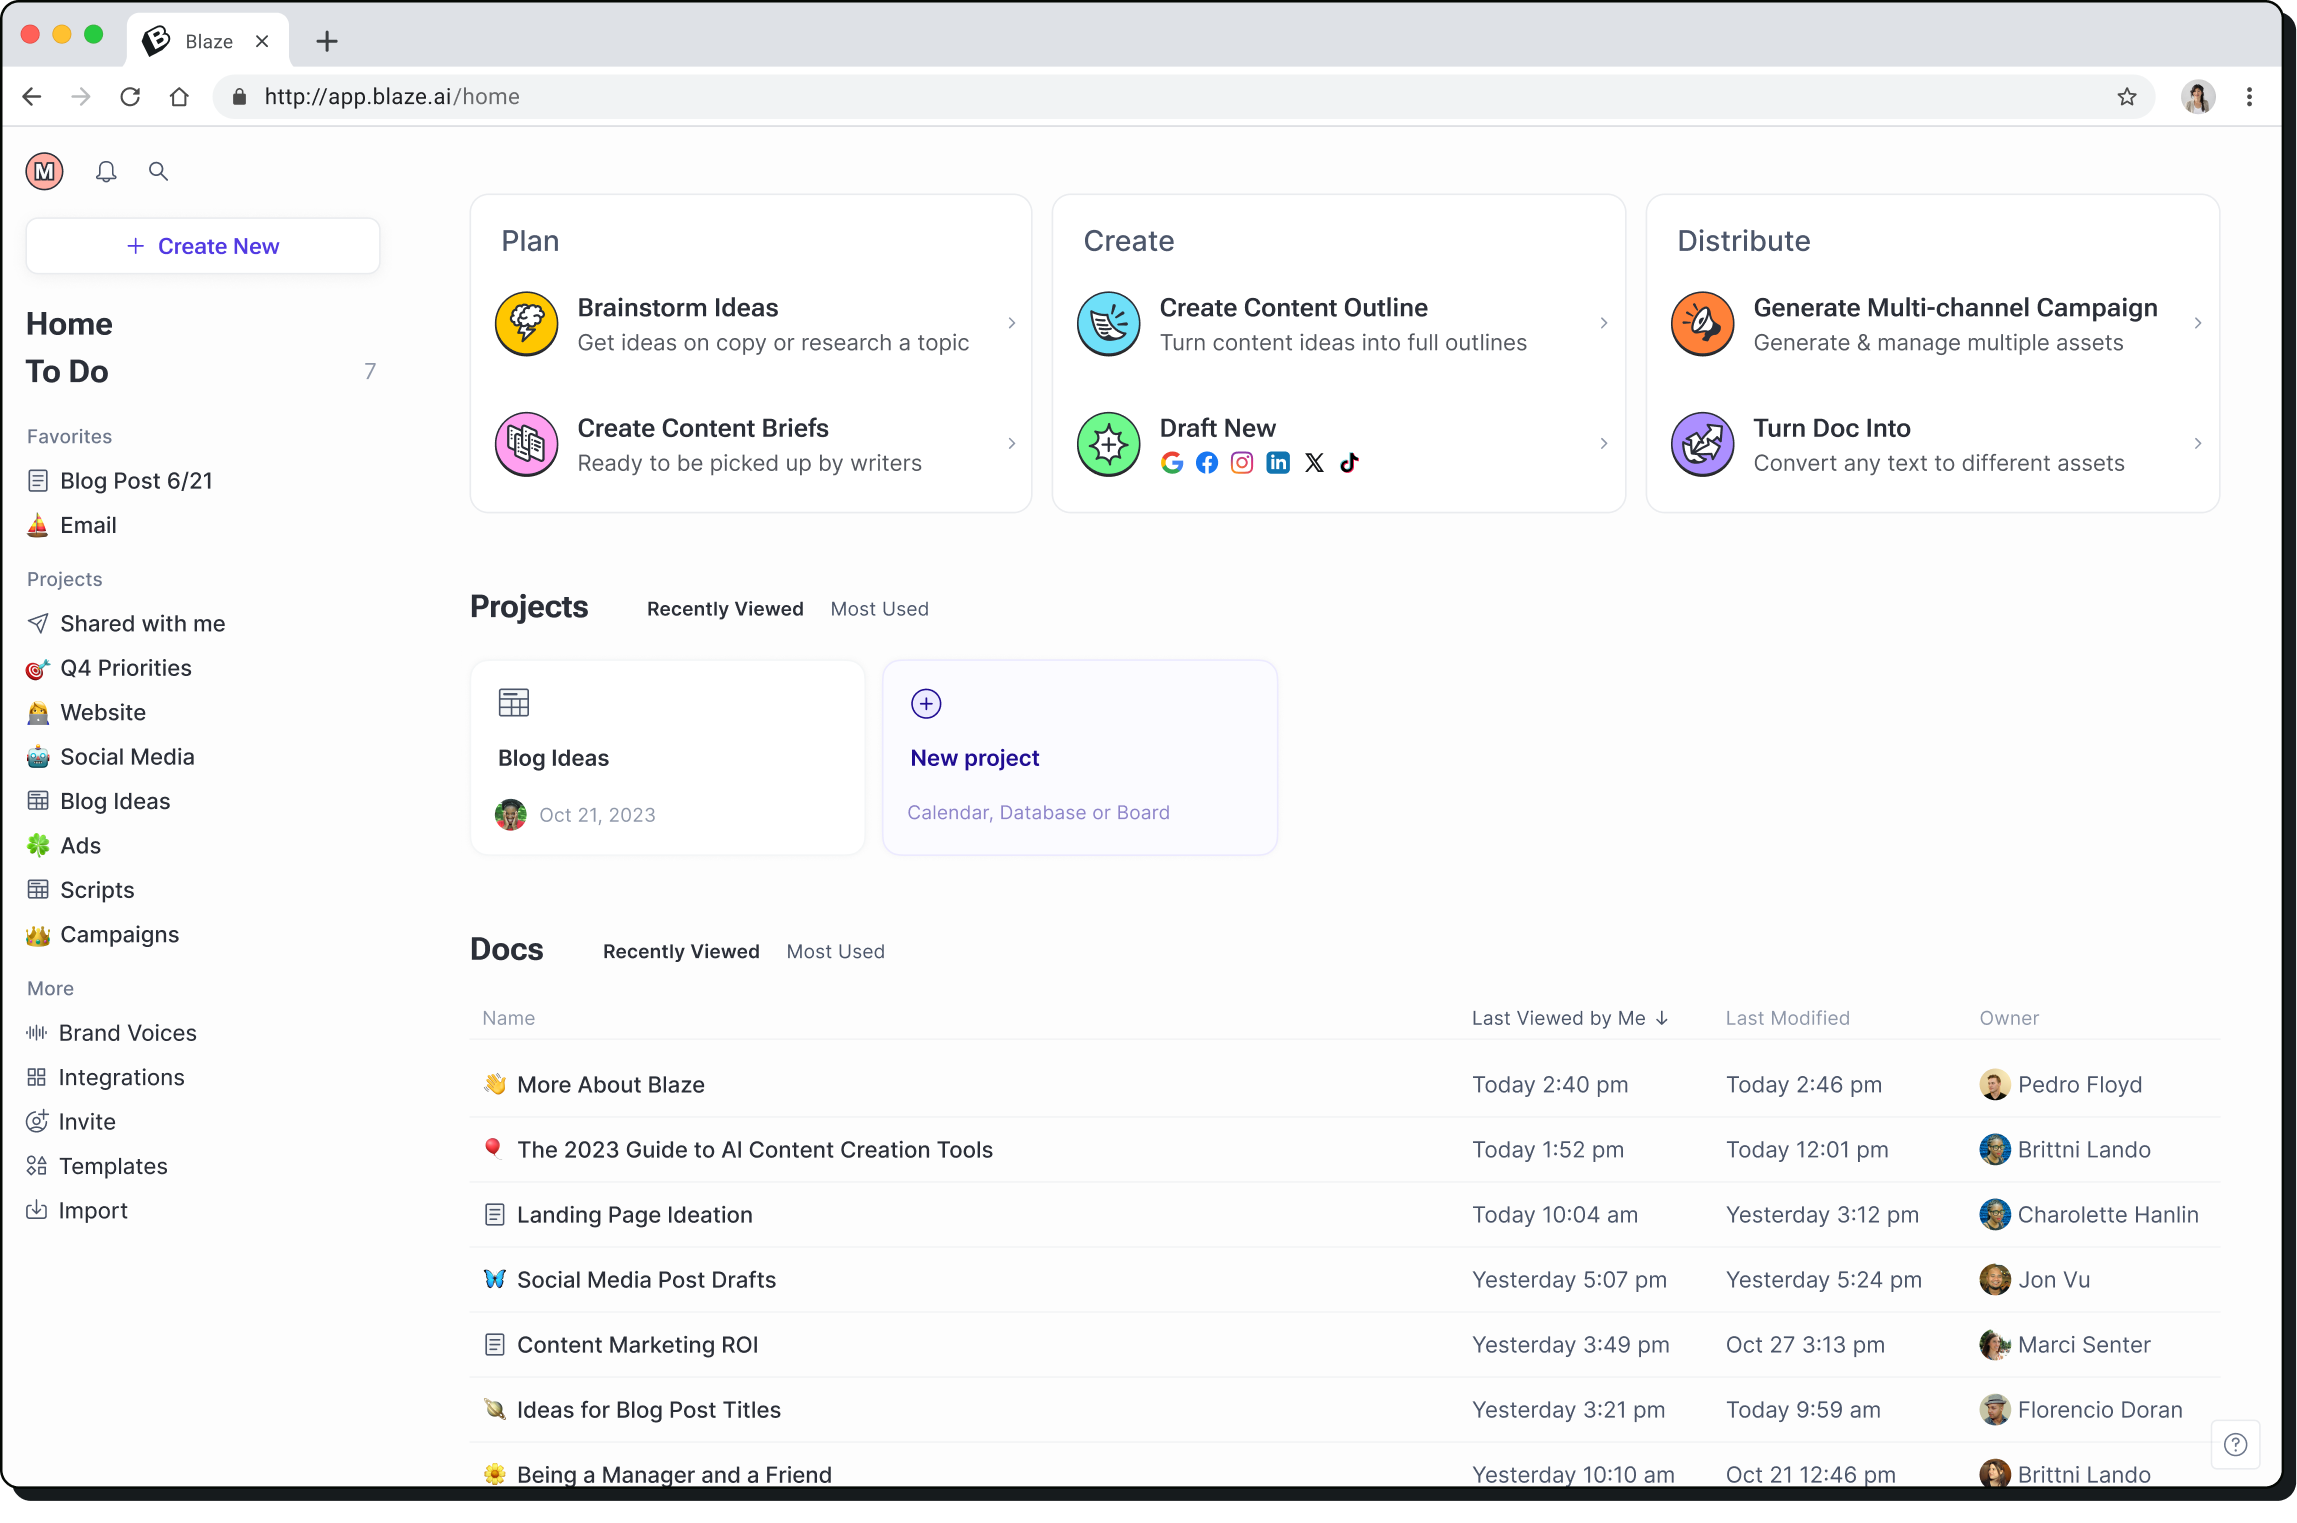This screenshot has height=1523, width=2297.
Task: Click the LinkedIn icon under Draft New
Action: coord(1277,462)
